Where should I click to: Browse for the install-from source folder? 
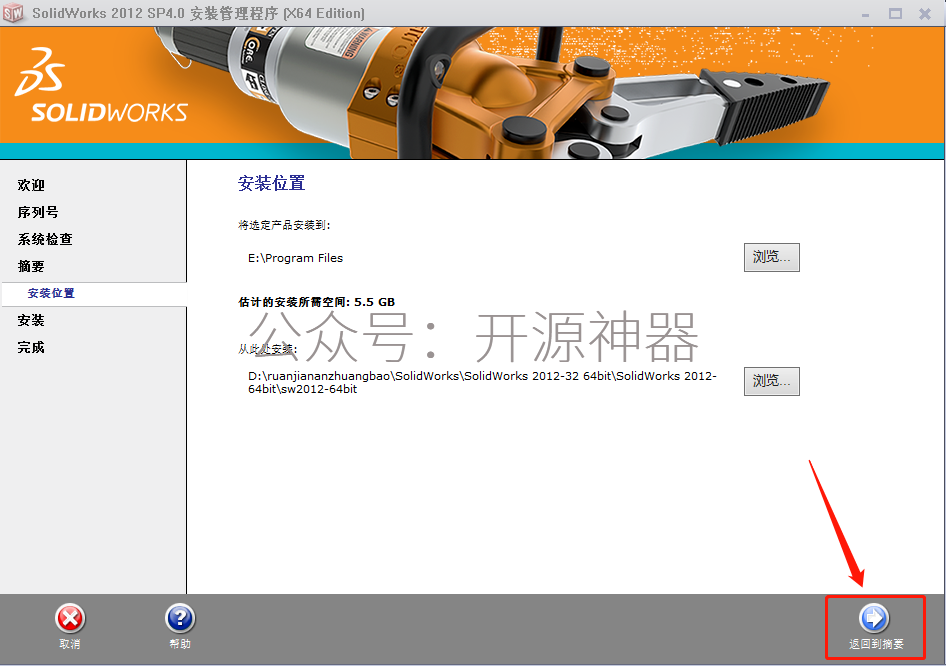point(772,381)
